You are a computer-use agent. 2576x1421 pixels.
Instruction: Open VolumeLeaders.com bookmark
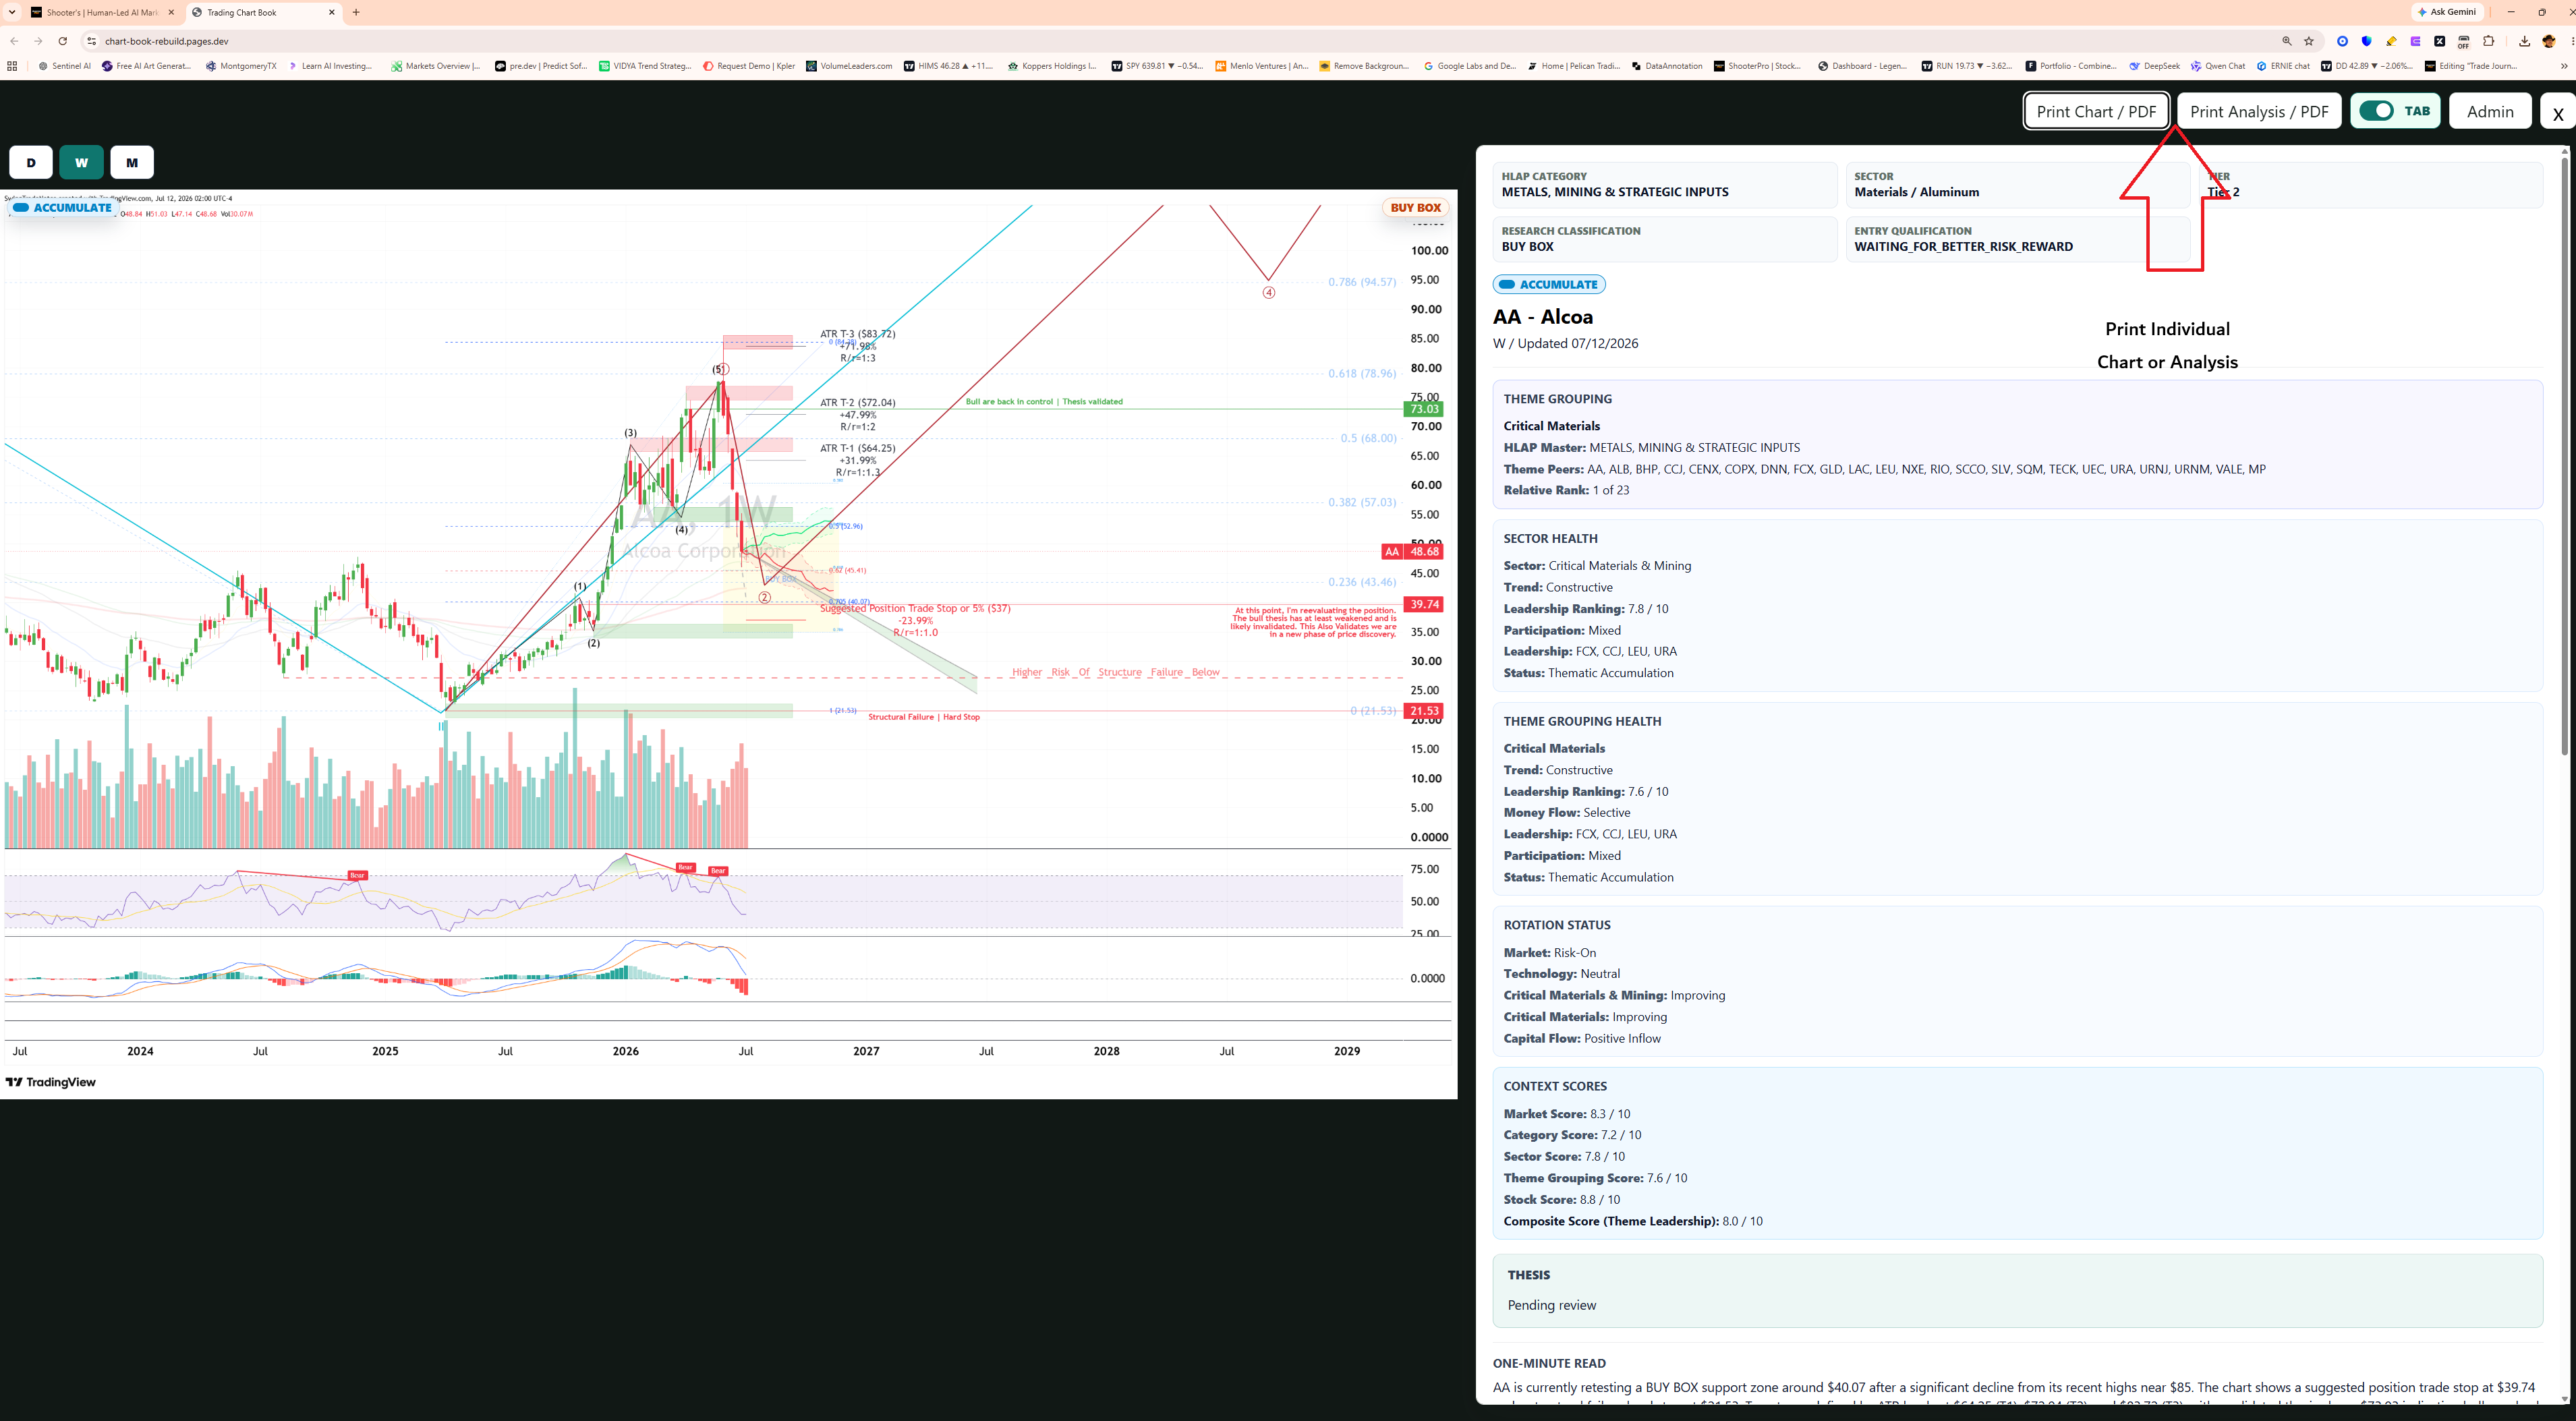pyautogui.click(x=850, y=66)
